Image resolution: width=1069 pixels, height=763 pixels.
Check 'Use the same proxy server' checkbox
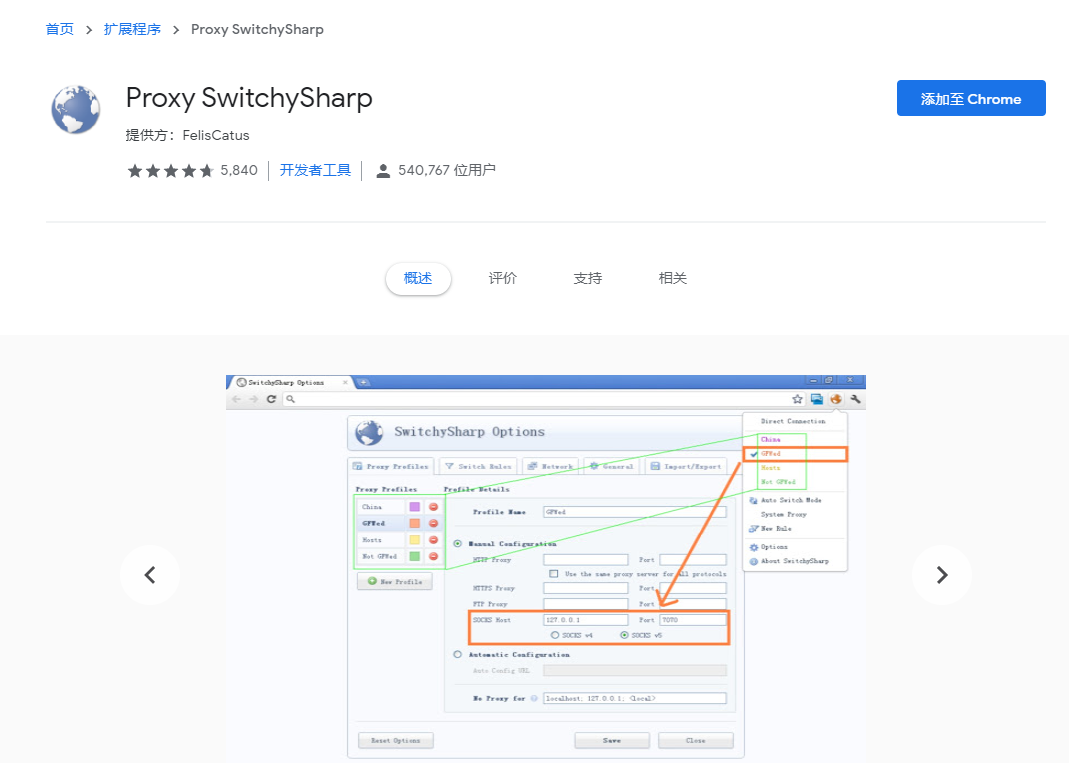pyautogui.click(x=553, y=574)
